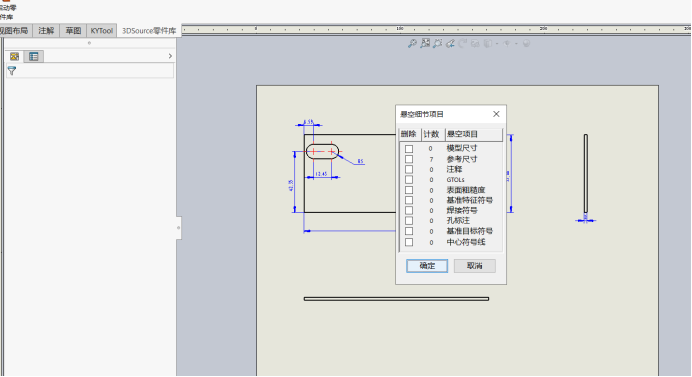This screenshot has width=692, height=377.
Task: Select the 基准目标符号 row label
Action: (x=470, y=231)
